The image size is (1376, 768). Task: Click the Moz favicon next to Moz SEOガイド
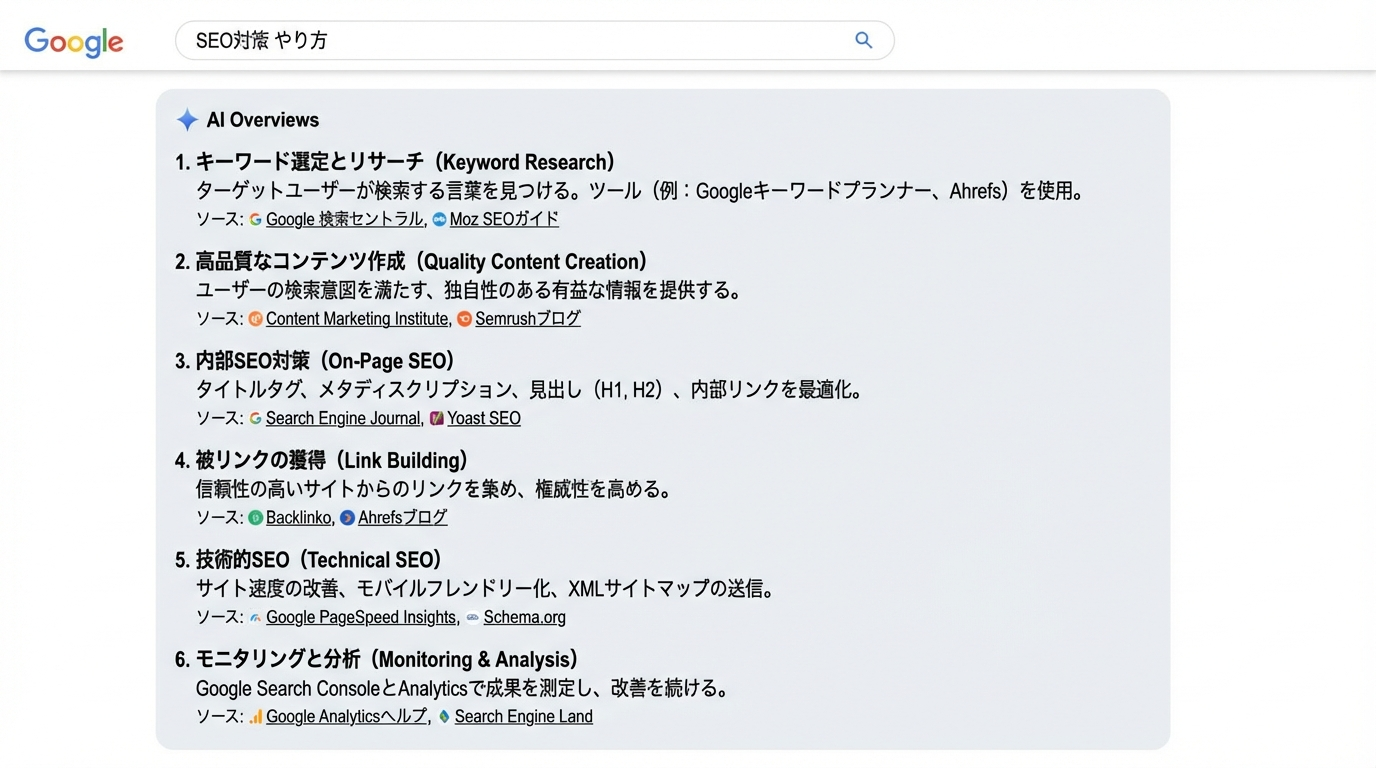438,219
